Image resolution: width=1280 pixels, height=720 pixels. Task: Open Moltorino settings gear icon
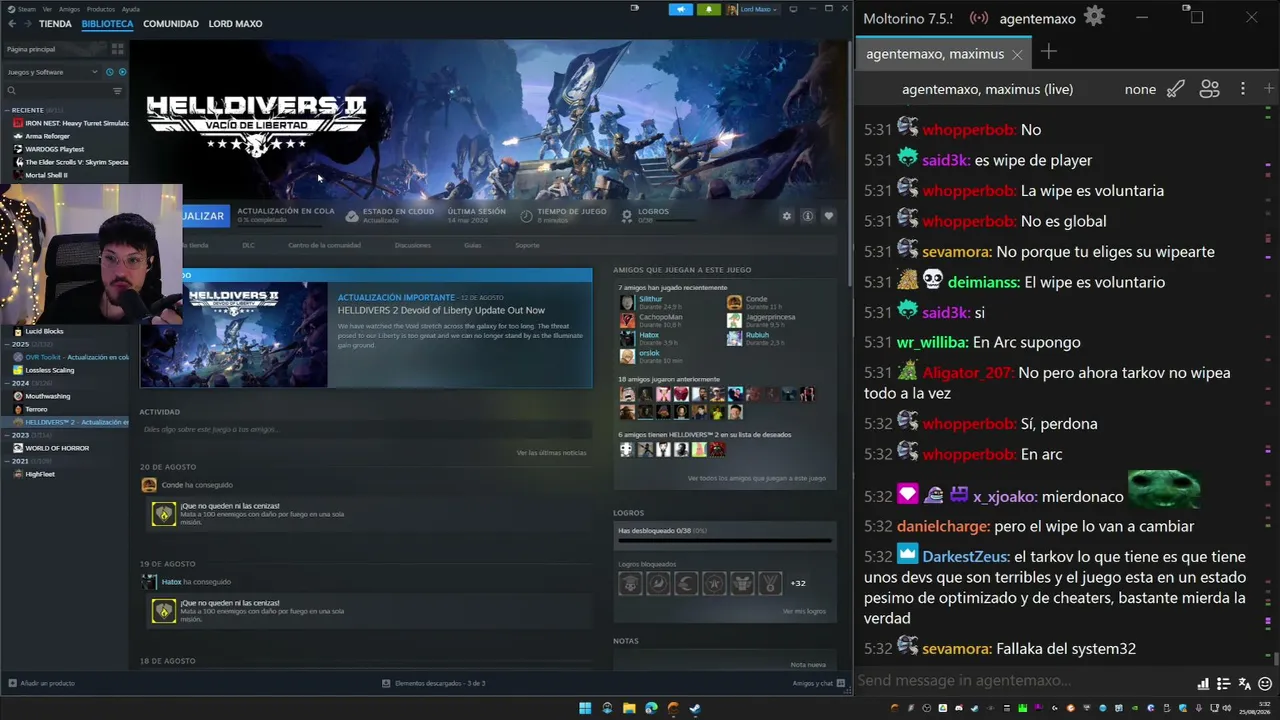click(x=1094, y=17)
